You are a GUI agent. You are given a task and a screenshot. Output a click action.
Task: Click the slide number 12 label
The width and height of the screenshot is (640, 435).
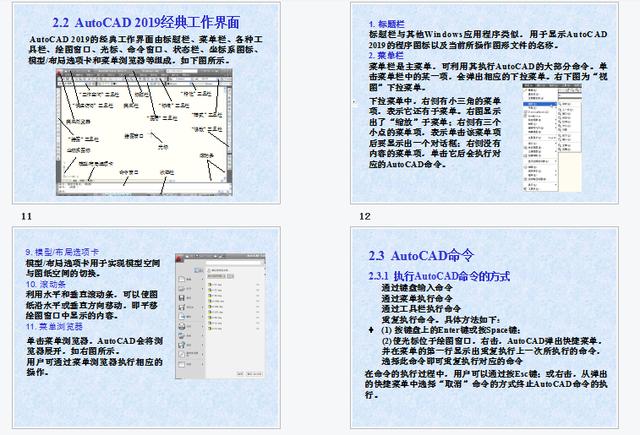tap(365, 216)
